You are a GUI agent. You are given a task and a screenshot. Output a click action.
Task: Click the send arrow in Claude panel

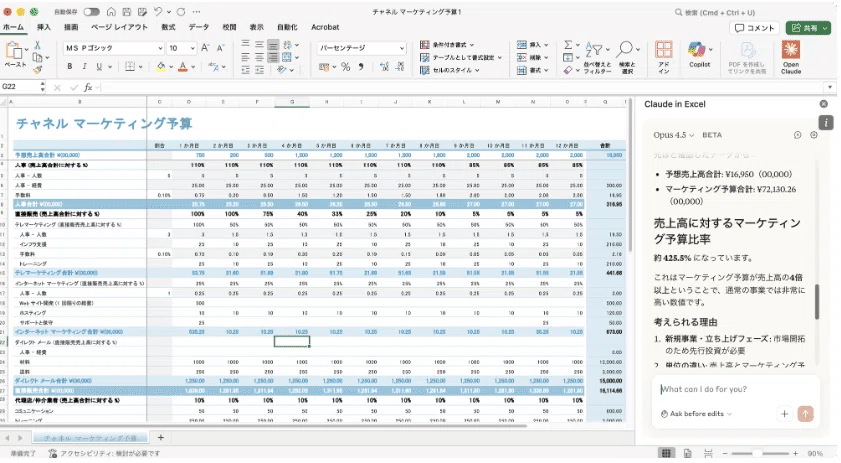click(x=806, y=413)
